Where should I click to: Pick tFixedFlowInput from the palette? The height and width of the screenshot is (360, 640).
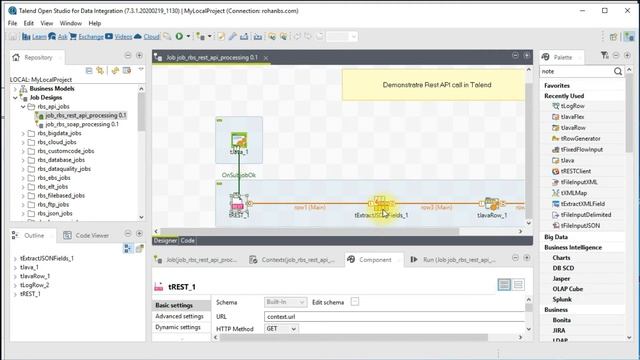[x=578, y=149]
